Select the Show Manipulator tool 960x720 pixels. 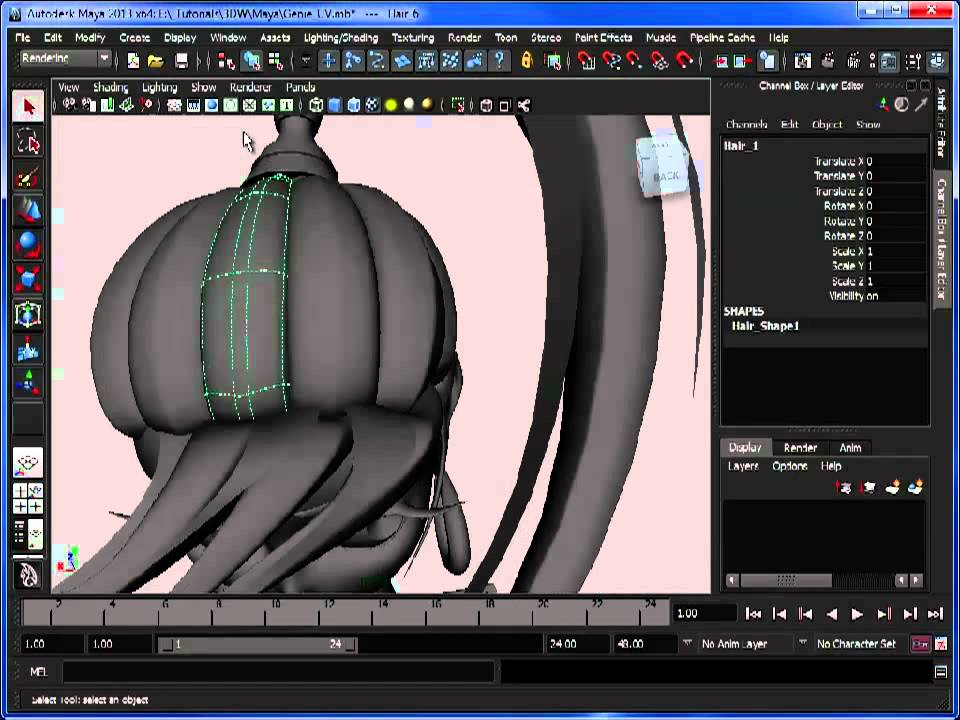pyautogui.click(x=28, y=382)
